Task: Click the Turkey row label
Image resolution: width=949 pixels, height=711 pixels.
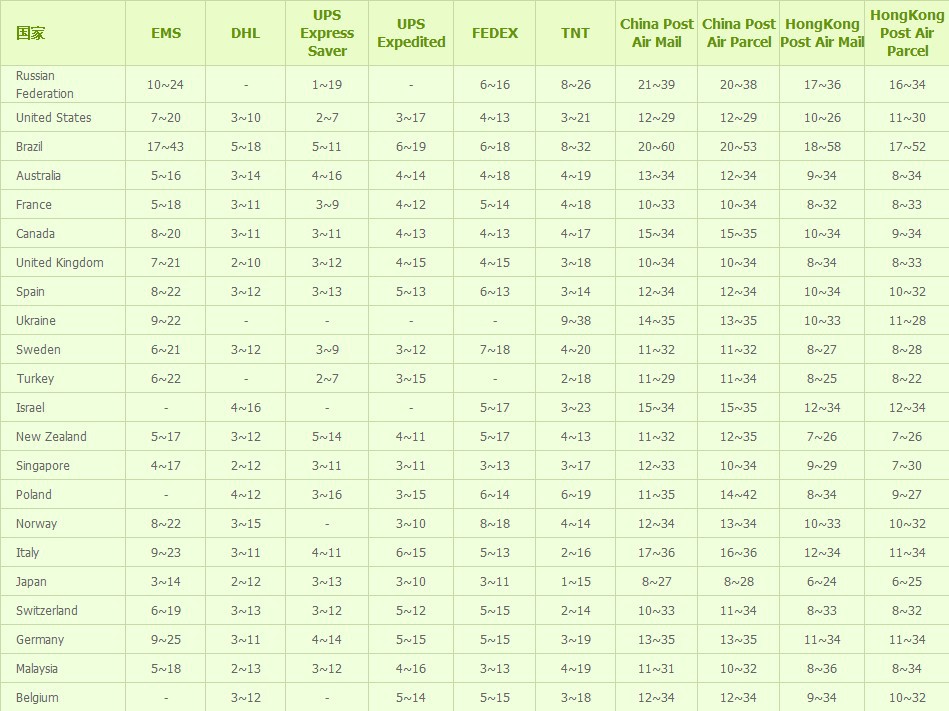Action: point(35,379)
